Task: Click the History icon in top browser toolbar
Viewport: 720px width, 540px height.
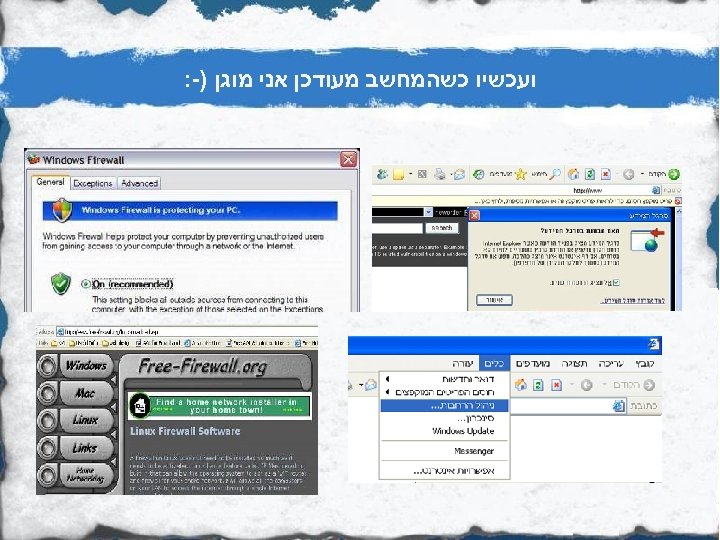Action: click(478, 174)
